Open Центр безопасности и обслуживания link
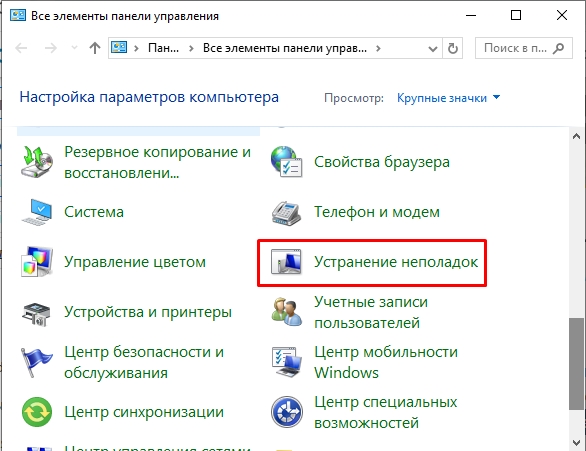This screenshot has width=586, height=451. 144,362
